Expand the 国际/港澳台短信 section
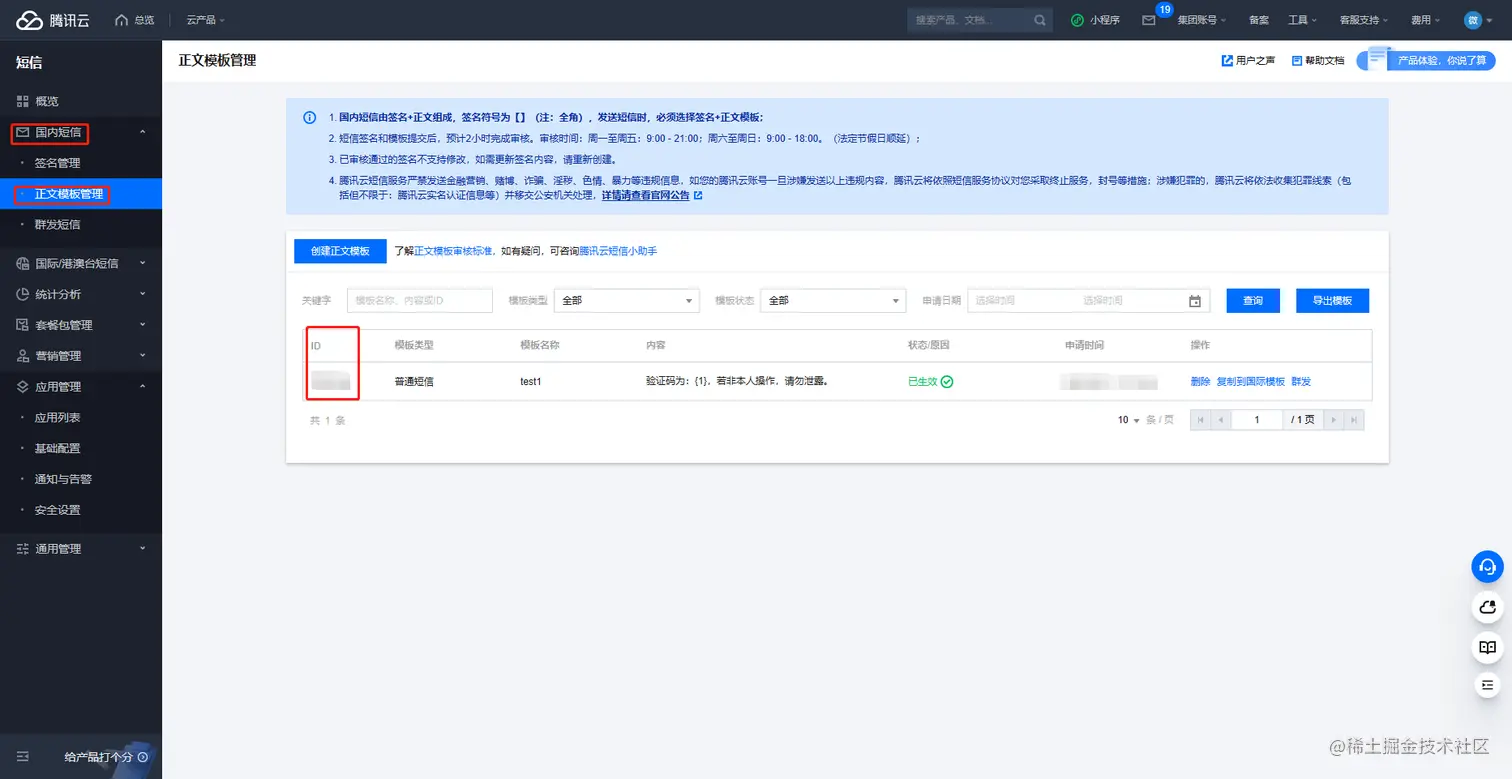The width and height of the screenshot is (1512, 779). [x=81, y=264]
